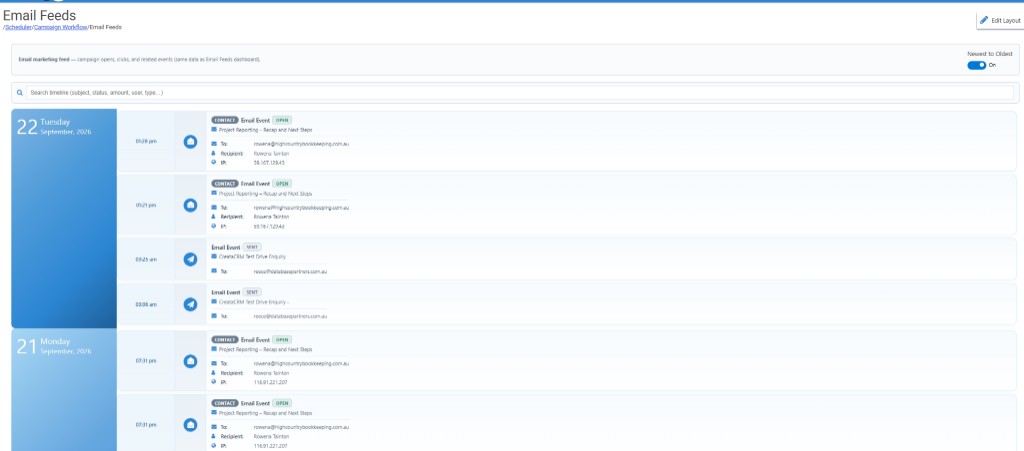The width and height of the screenshot is (1024, 451).
Task: Click the 01:28 pm timestamp
Action: 146,141
